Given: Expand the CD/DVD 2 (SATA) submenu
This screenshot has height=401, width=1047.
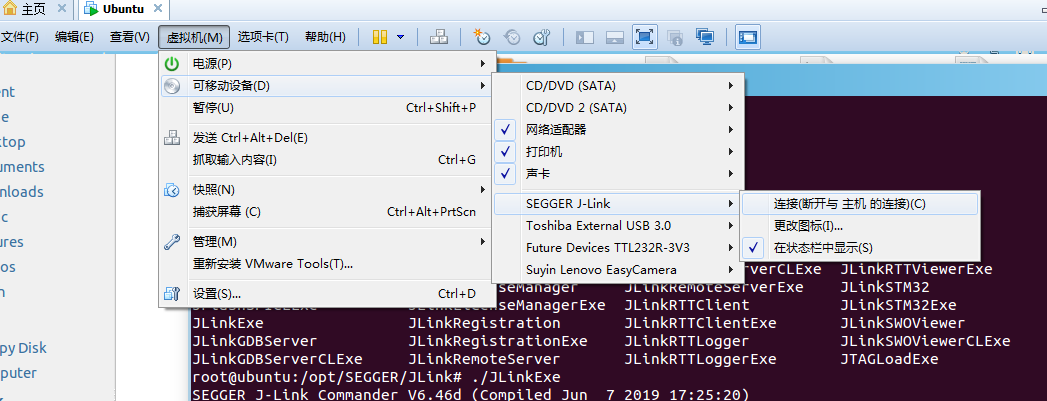Looking at the screenshot, I should pyautogui.click(x=618, y=107).
